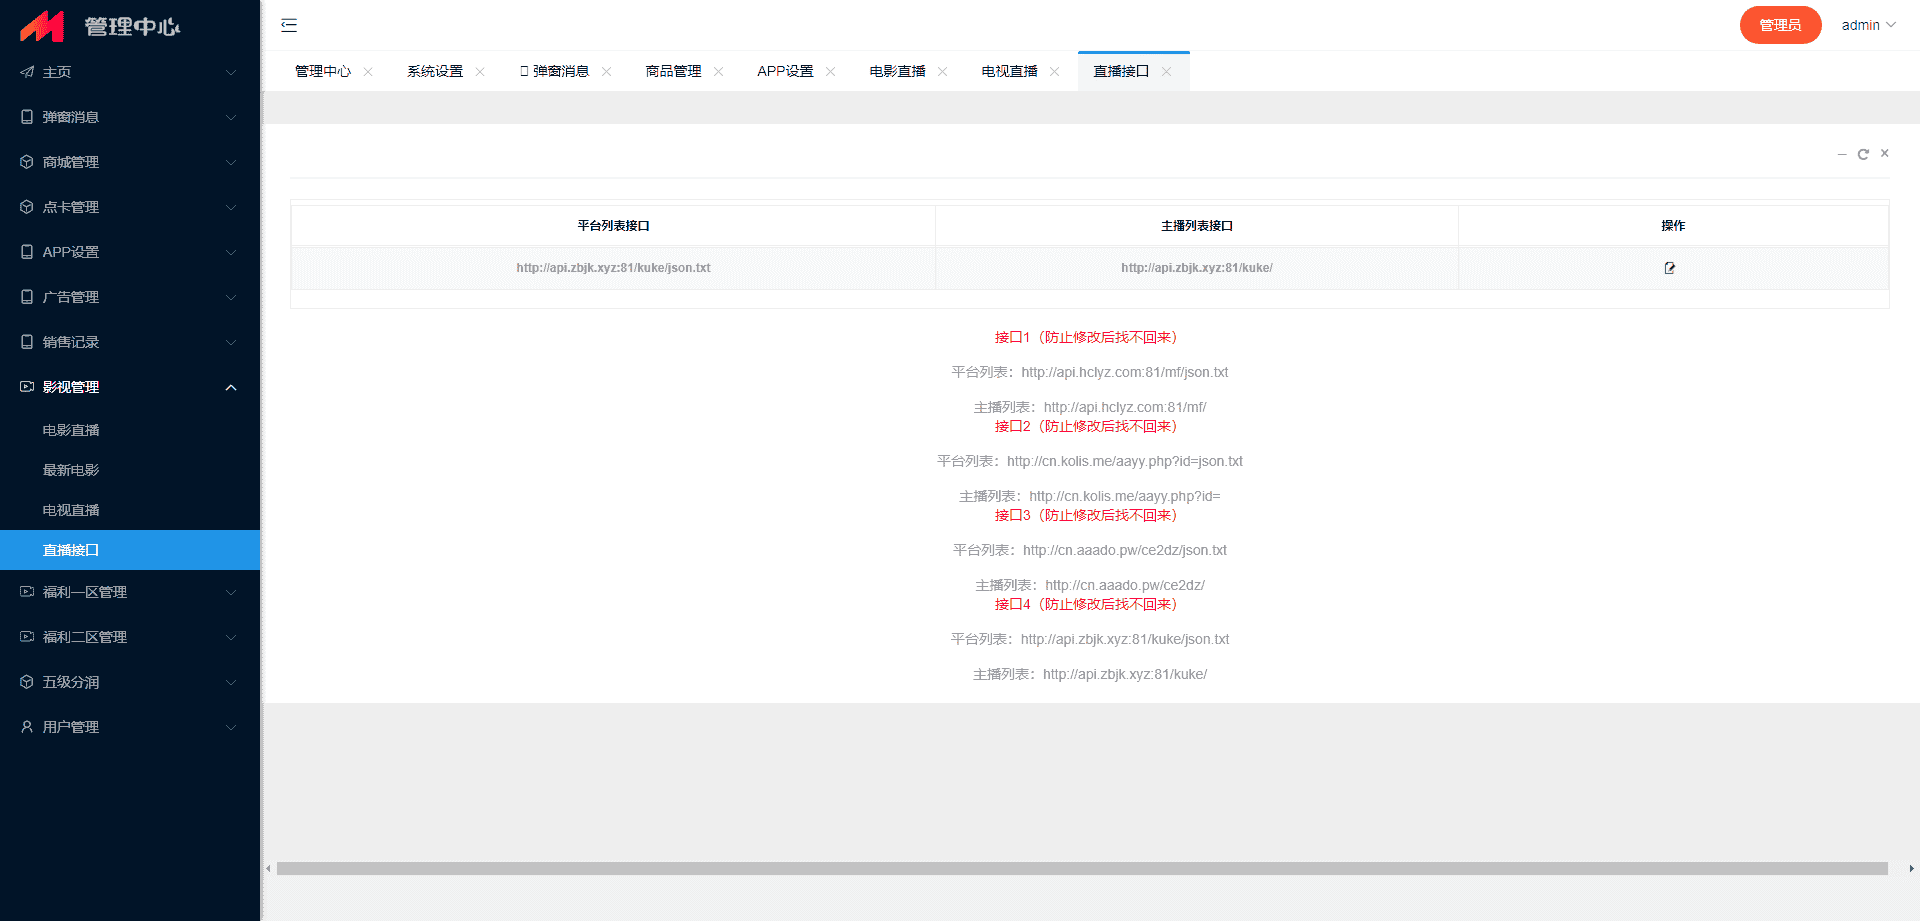Click the refresh icon in the panel header
The image size is (1920, 921).
coord(1863,154)
